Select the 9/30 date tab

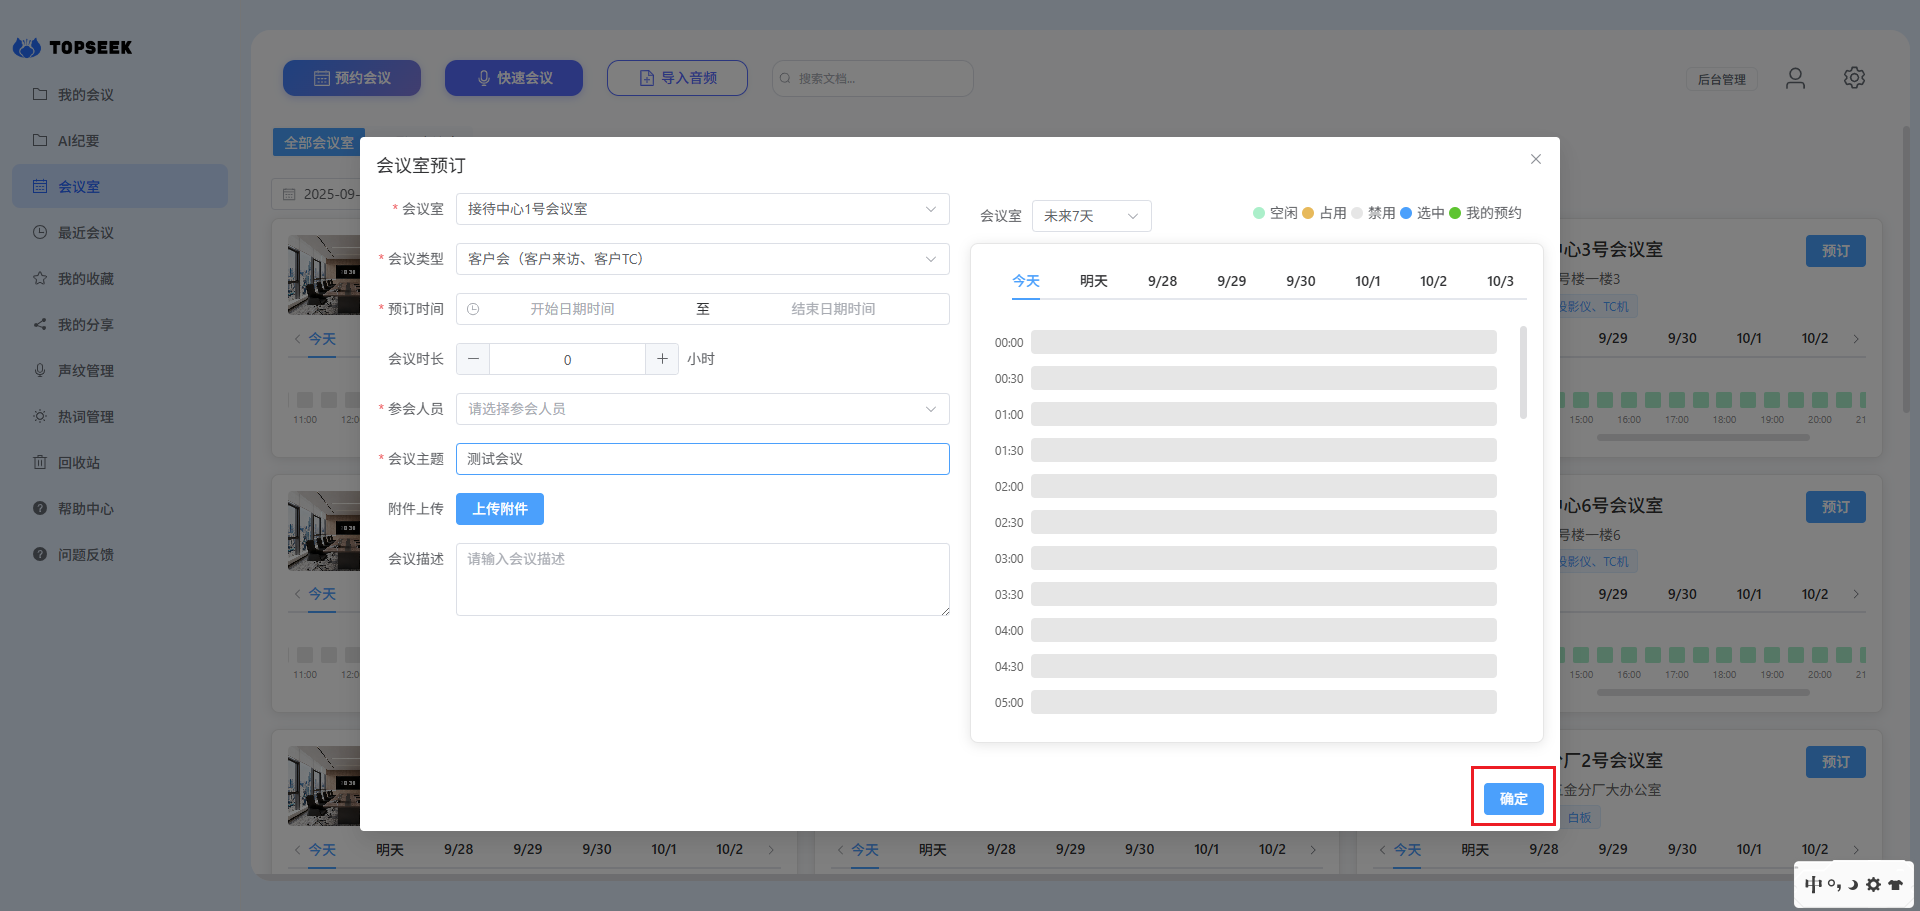point(1300,281)
